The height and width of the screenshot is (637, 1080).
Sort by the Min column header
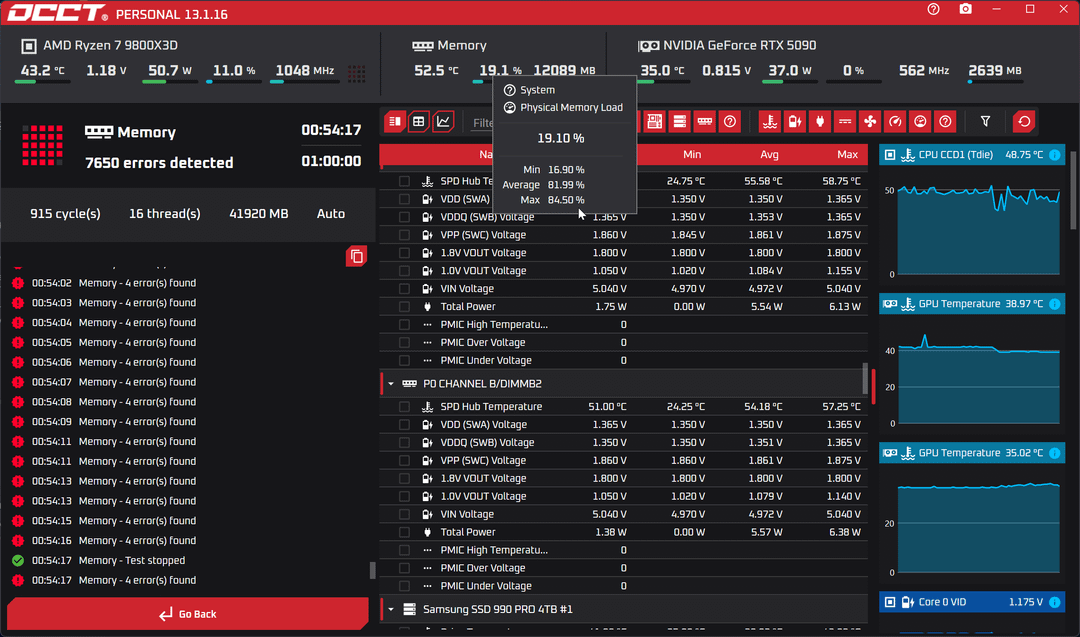[692, 155]
